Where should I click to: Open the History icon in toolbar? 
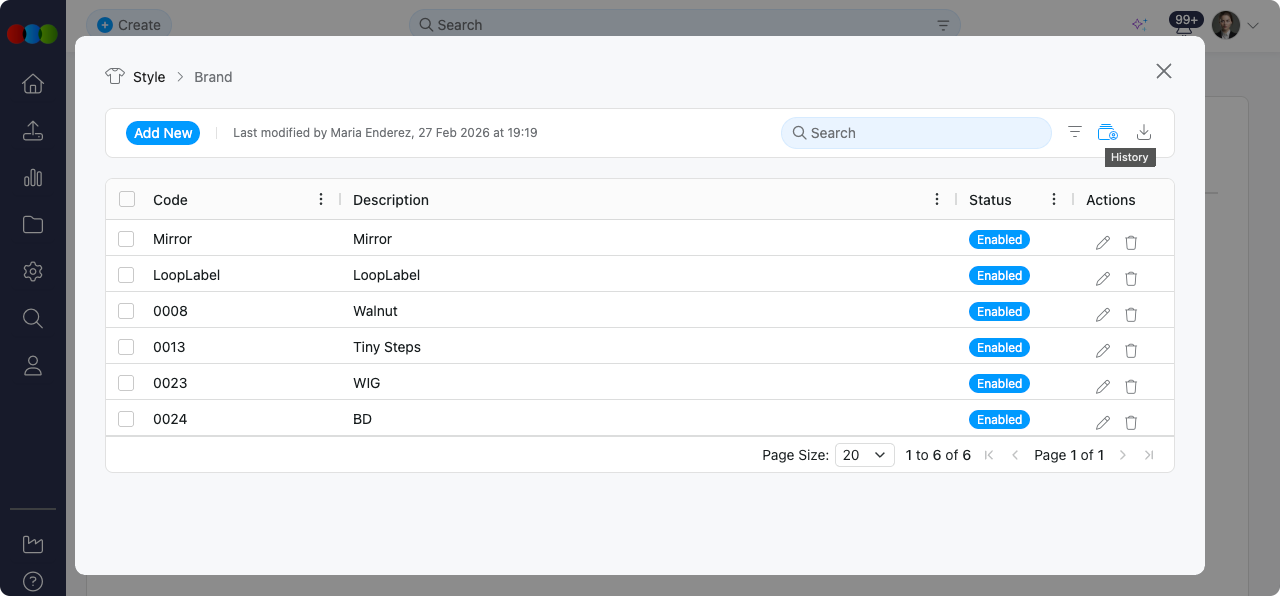point(1107,132)
